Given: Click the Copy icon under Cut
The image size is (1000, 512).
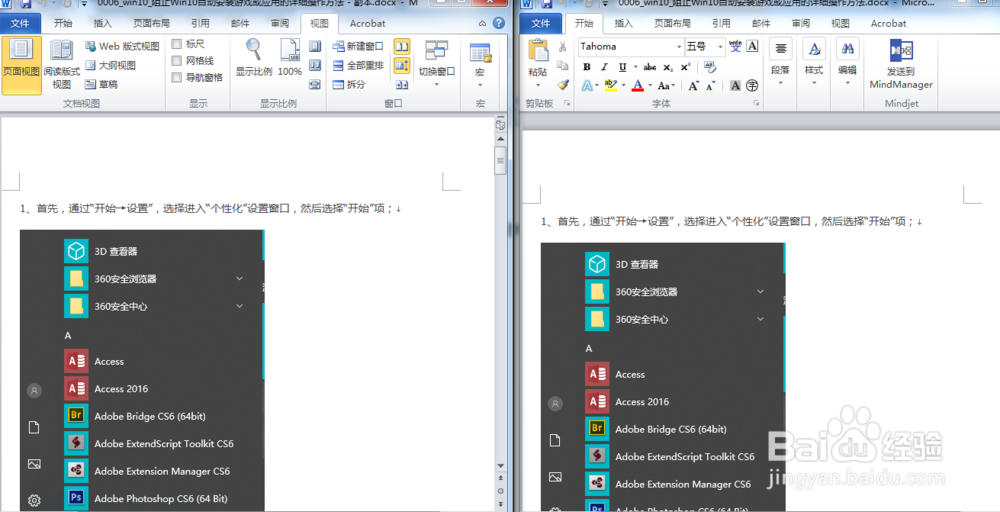Looking at the screenshot, I should click(x=562, y=65).
